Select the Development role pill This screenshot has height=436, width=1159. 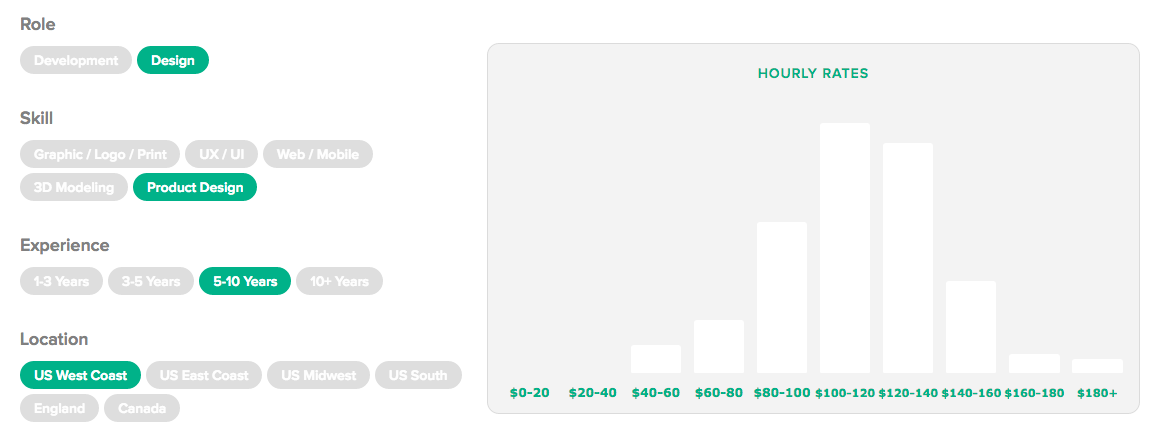(x=76, y=60)
